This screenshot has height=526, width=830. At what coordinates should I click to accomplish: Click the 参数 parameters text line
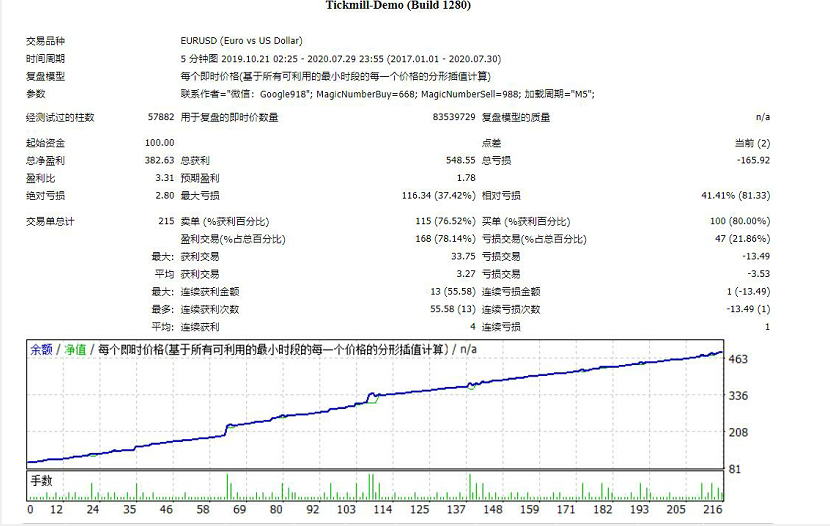coord(387,94)
